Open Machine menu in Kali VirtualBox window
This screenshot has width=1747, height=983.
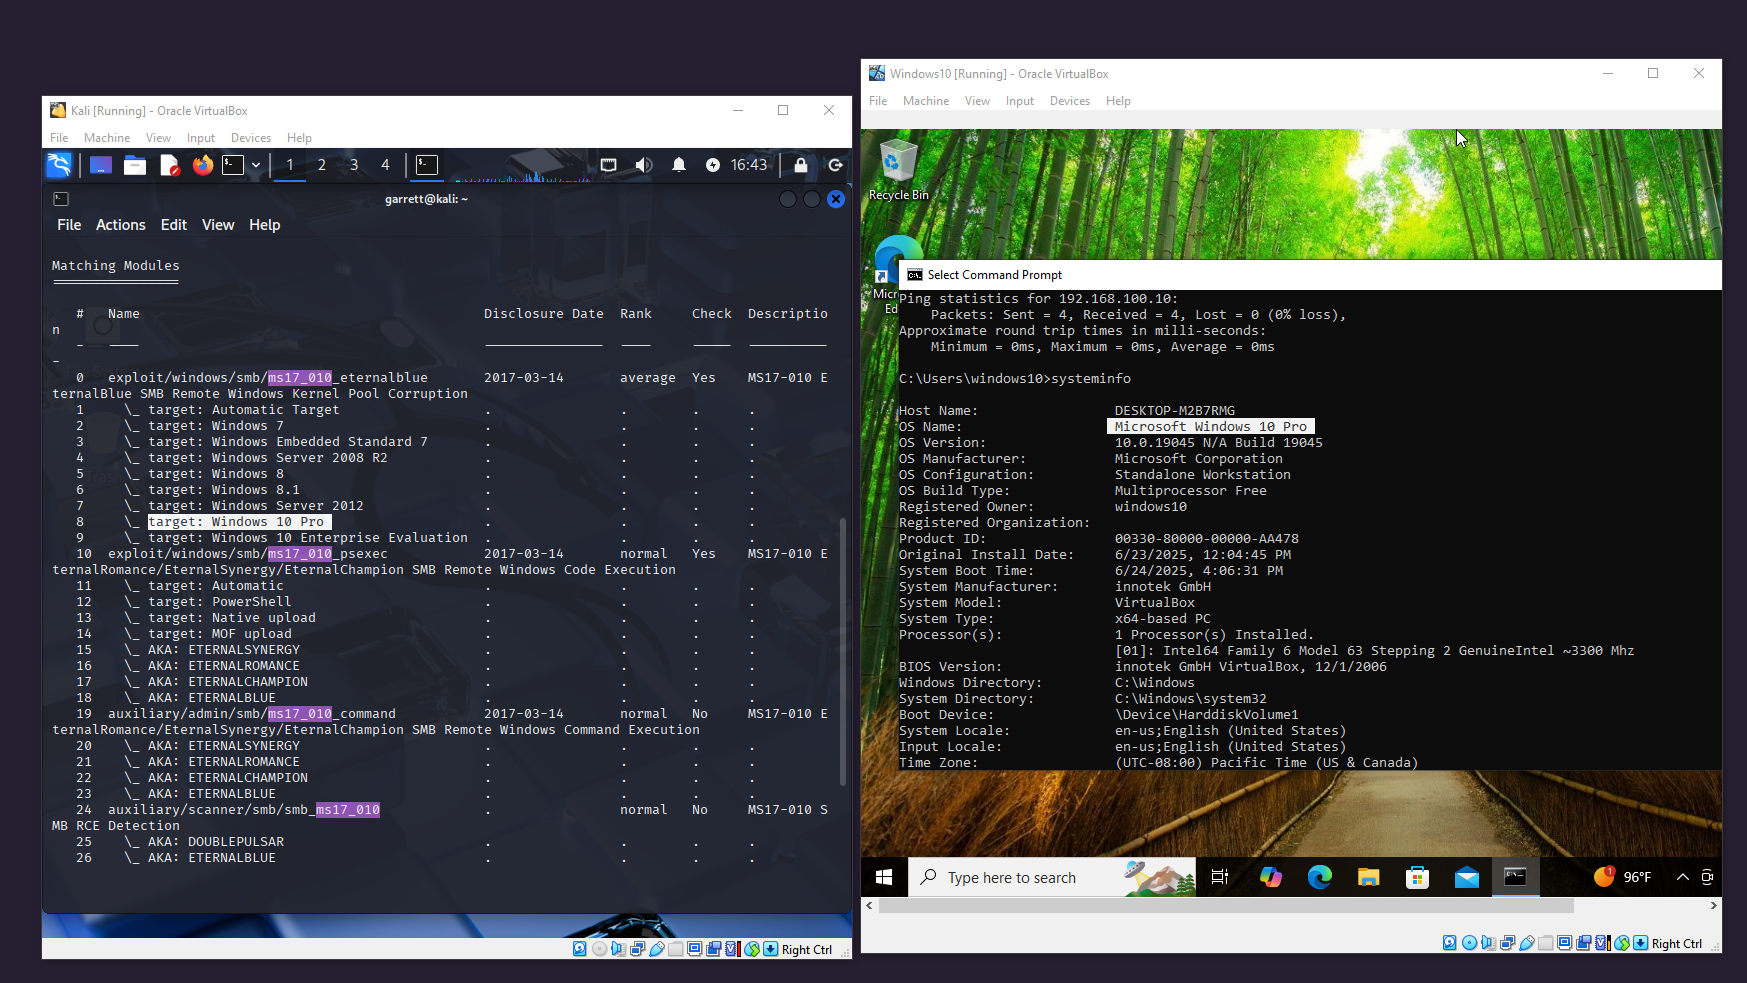[107, 138]
